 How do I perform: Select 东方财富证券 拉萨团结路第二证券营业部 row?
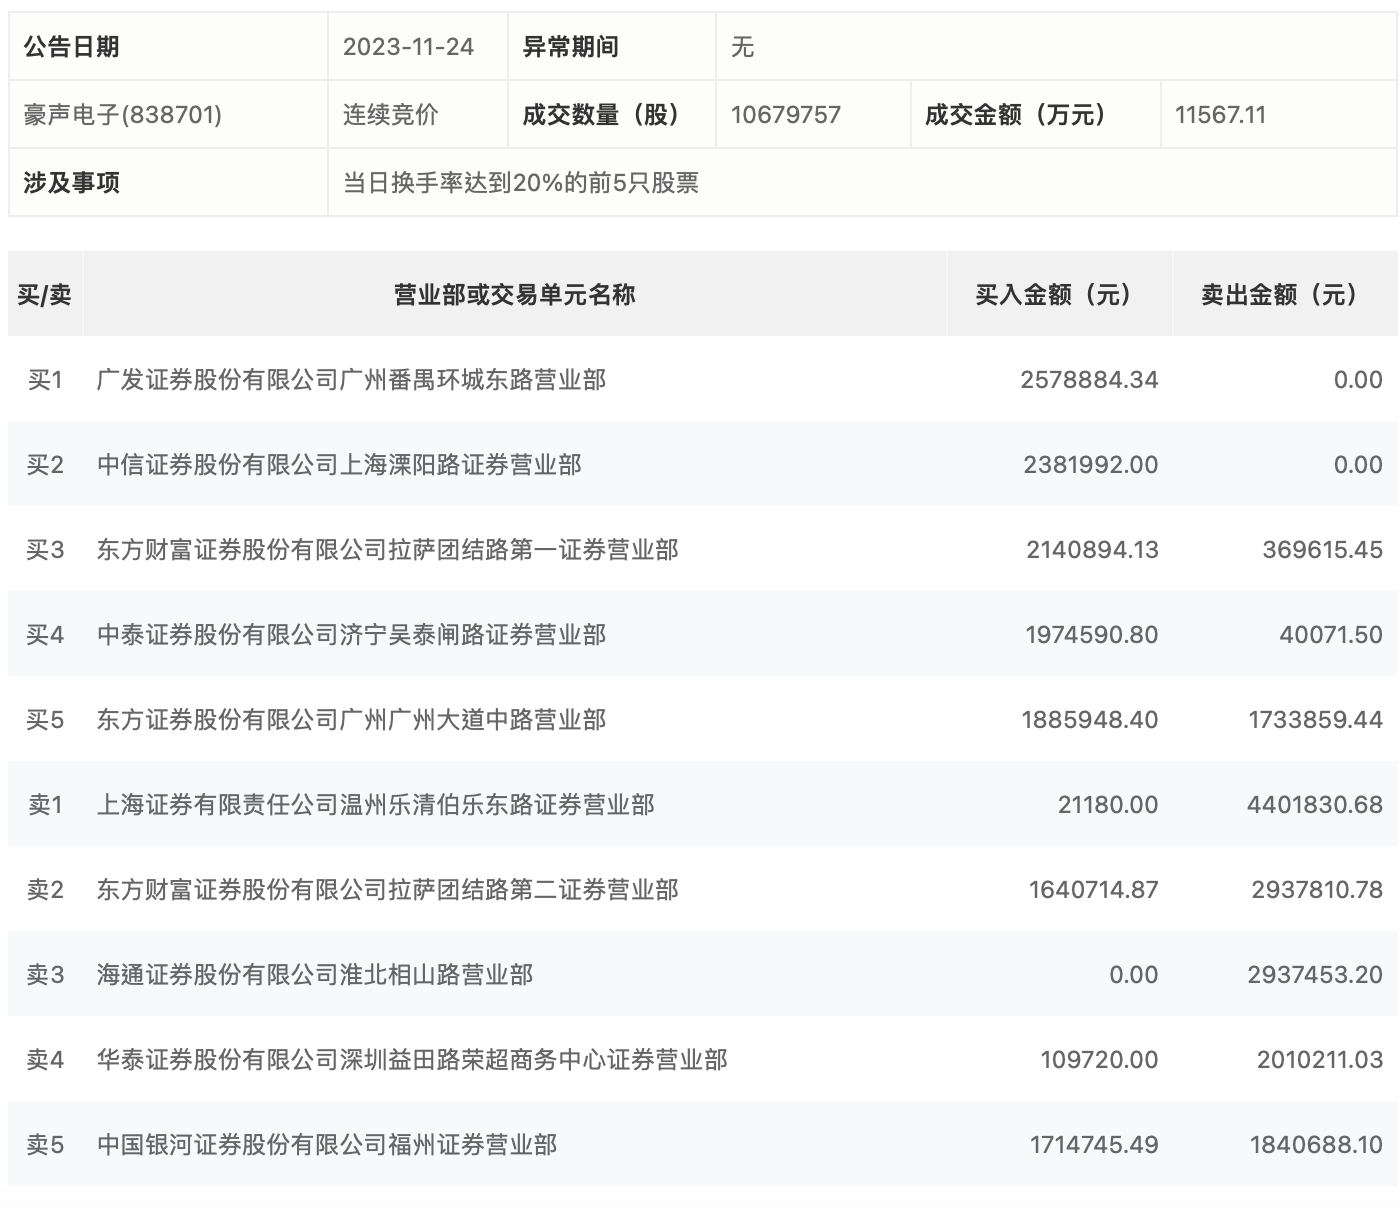703,890
